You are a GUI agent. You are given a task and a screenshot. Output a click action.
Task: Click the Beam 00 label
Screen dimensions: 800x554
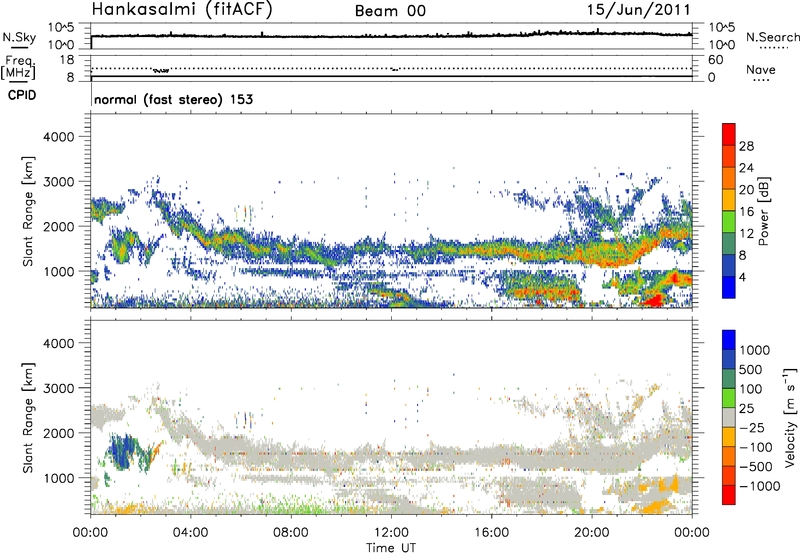[390, 11]
